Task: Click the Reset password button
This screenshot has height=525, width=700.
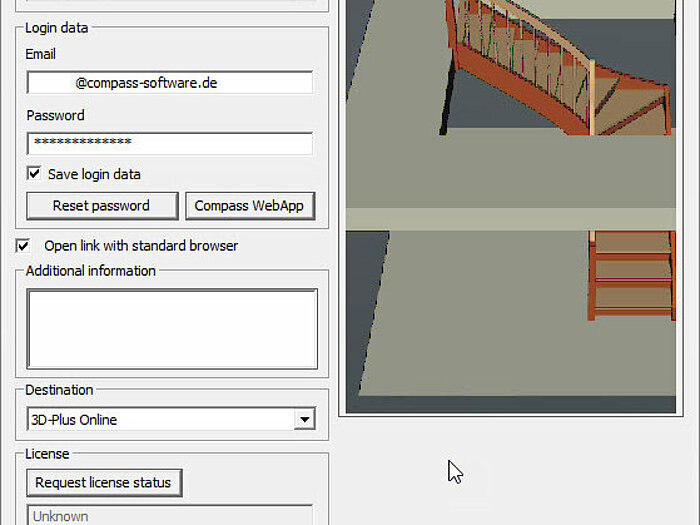Action: [102, 206]
